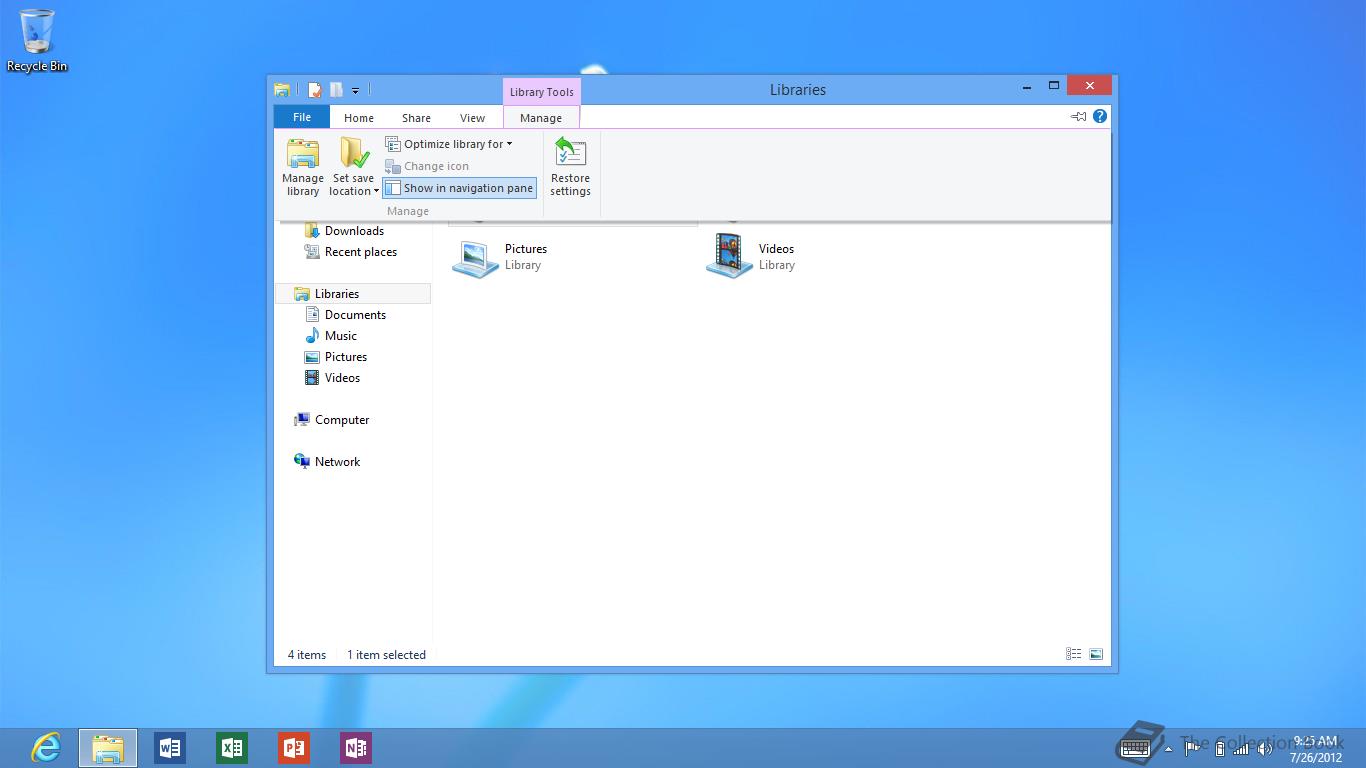Click Restore settings icon
The image size is (1366, 768).
coord(570,152)
